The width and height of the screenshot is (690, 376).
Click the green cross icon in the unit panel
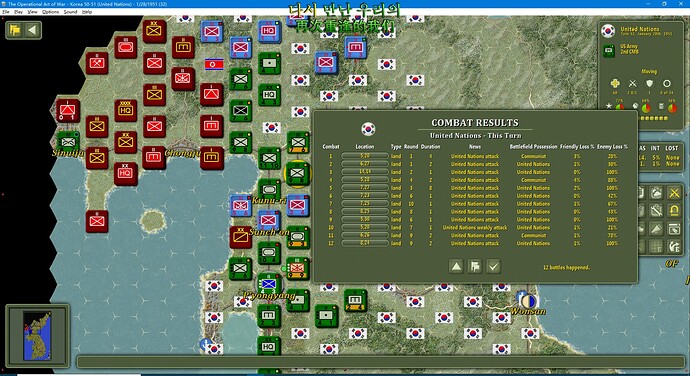pos(615,83)
